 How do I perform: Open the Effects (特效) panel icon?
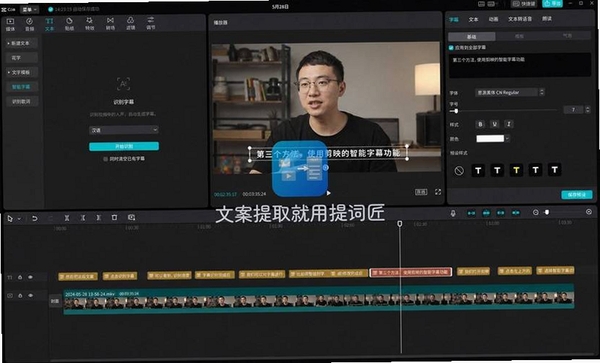click(x=90, y=24)
